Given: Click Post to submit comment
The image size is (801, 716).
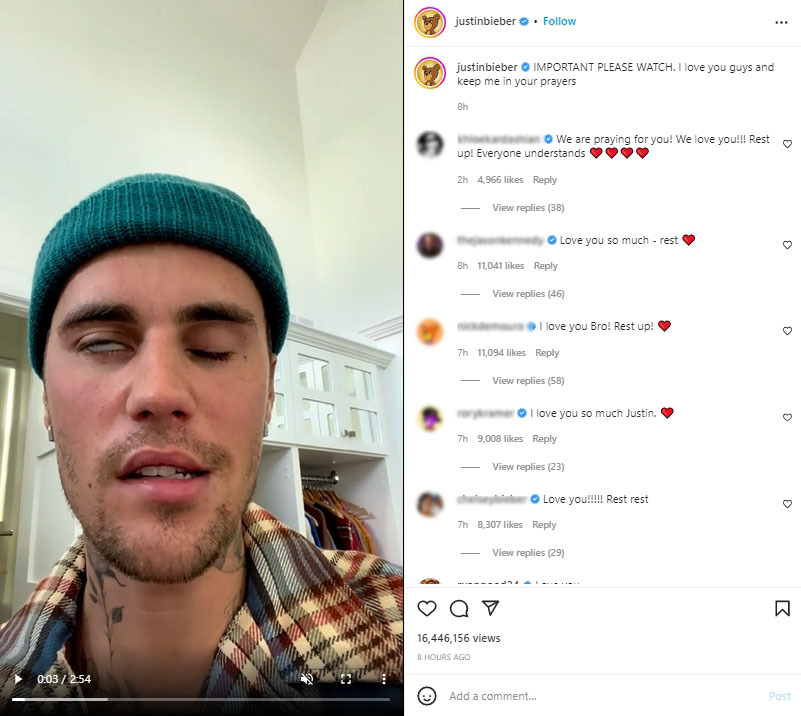Looking at the screenshot, I should (x=780, y=696).
